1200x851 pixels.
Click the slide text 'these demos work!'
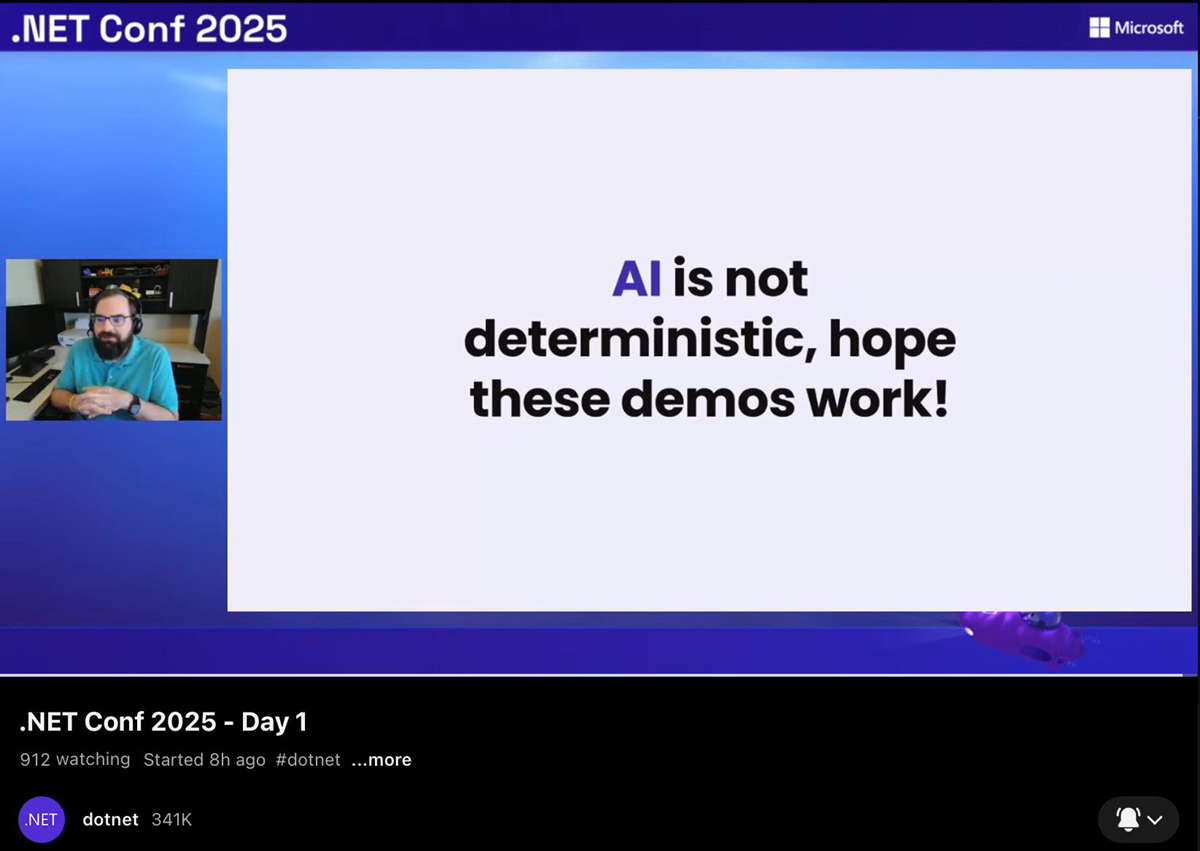point(709,399)
